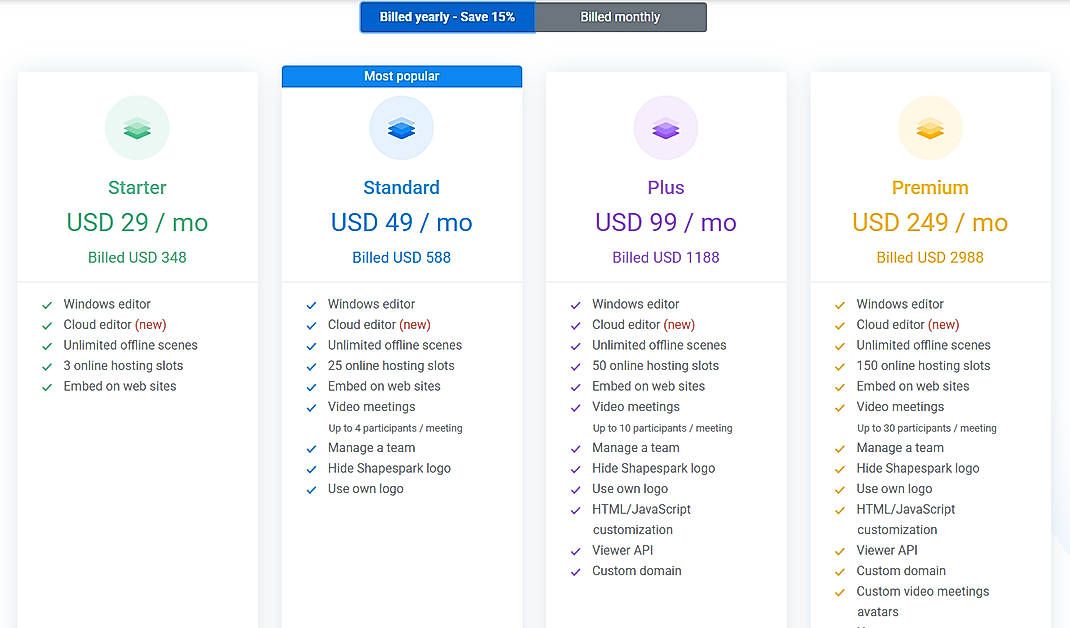The width and height of the screenshot is (1070, 628).
Task: Click the Plus Custom domain checkmark
Action: [x=575, y=572]
